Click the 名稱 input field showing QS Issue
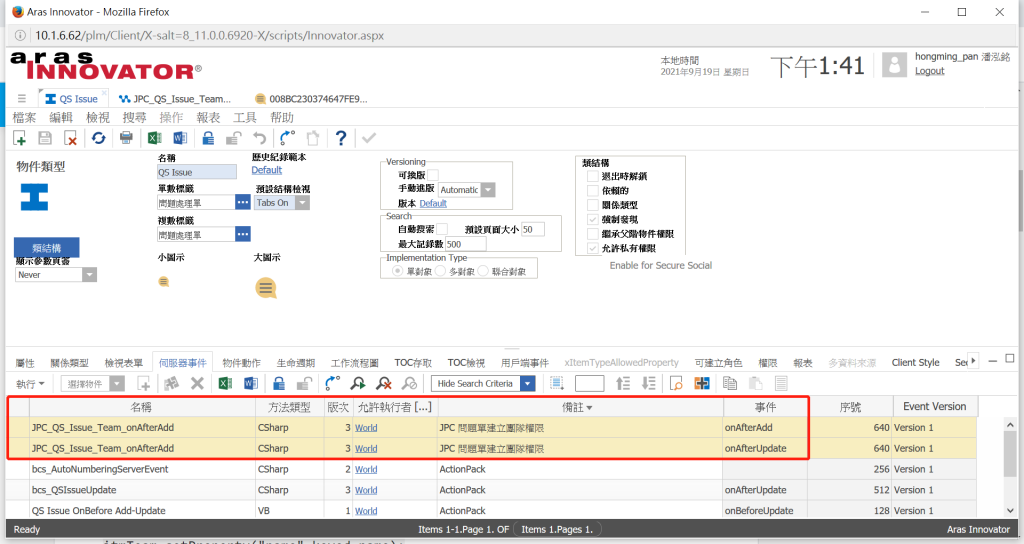 197,172
